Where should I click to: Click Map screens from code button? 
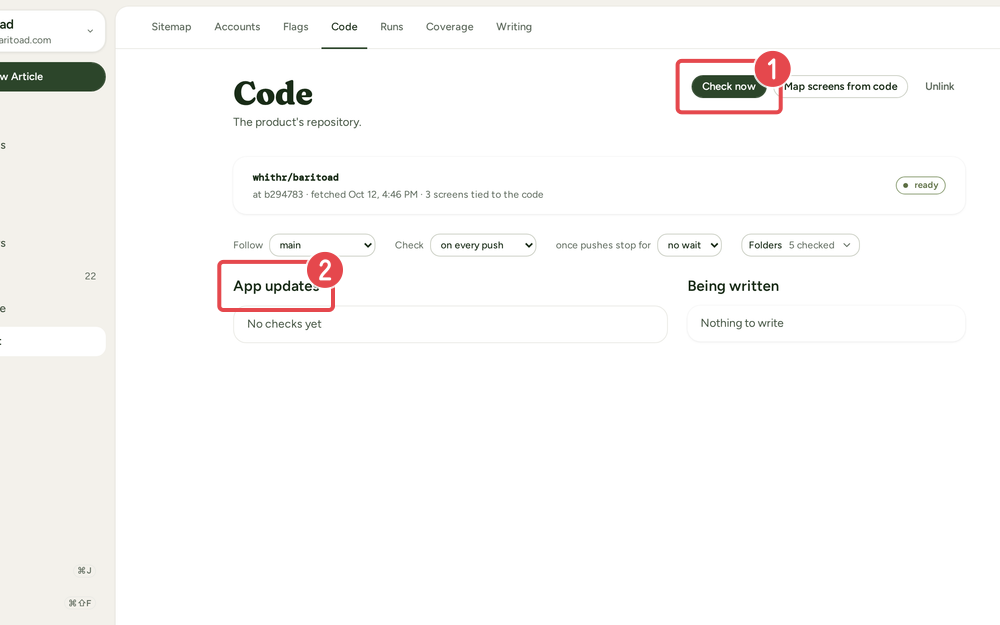coord(841,86)
